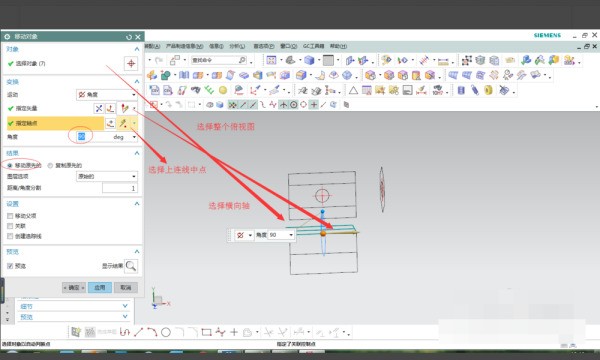The height and width of the screenshot is (360, 600).
Task: Click the reverse vector direction icon
Action: point(99,109)
